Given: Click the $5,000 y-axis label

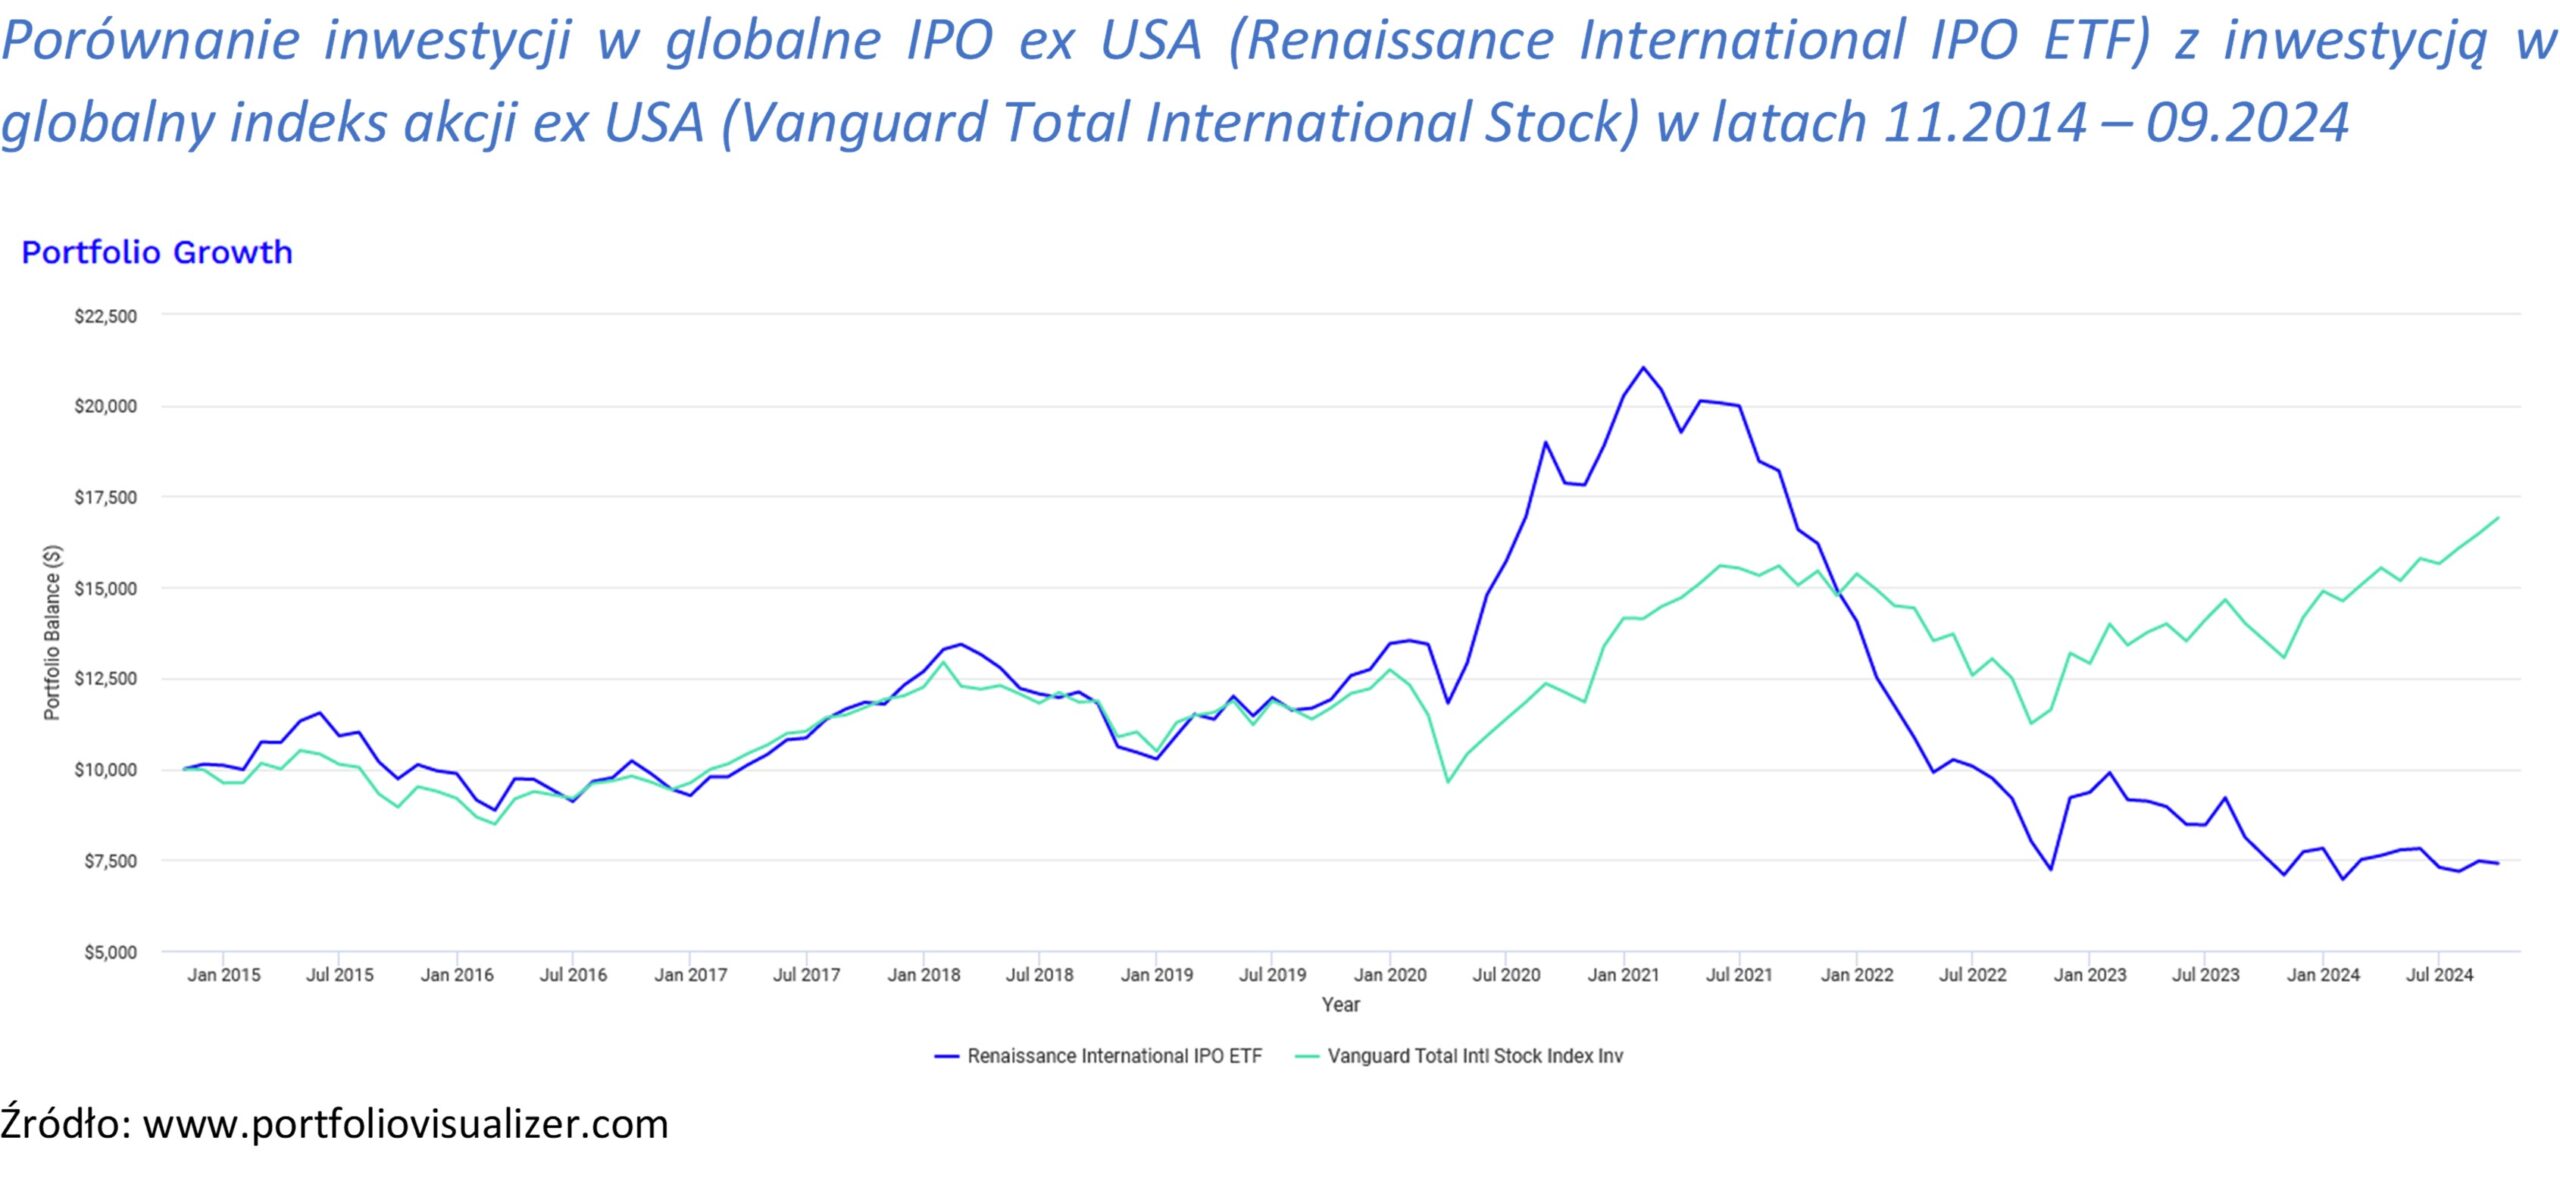Looking at the screenshot, I should 110,952.
